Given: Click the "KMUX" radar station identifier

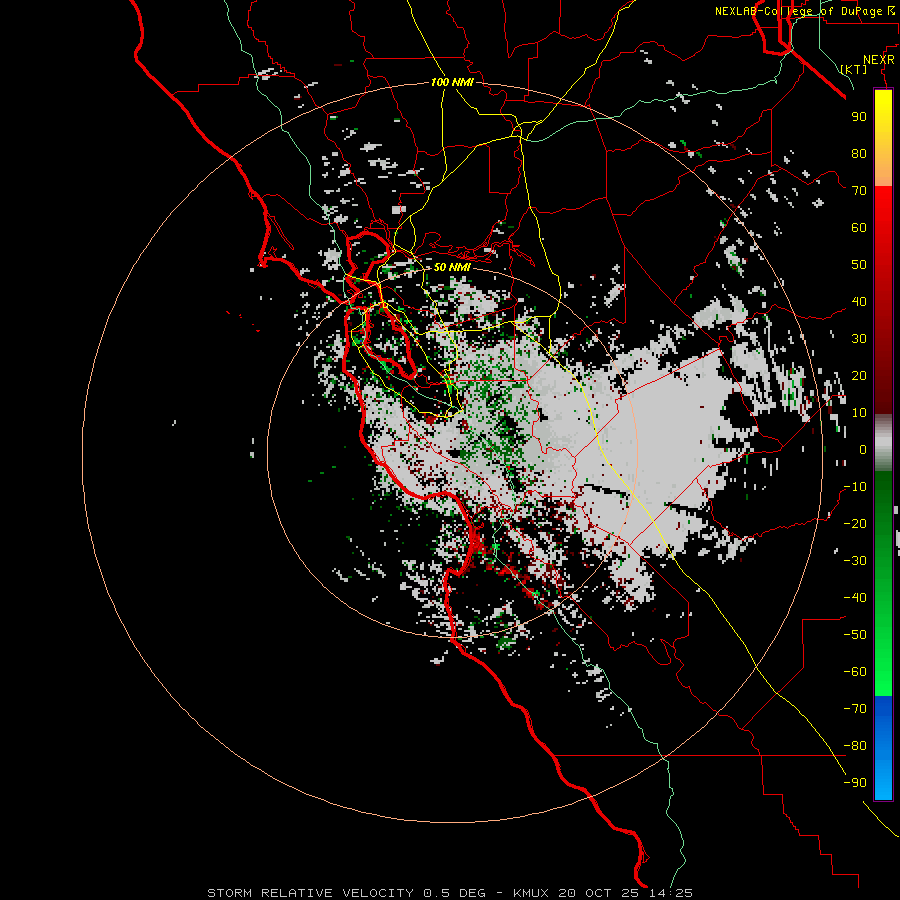Looking at the screenshot, I should [530, 893].
